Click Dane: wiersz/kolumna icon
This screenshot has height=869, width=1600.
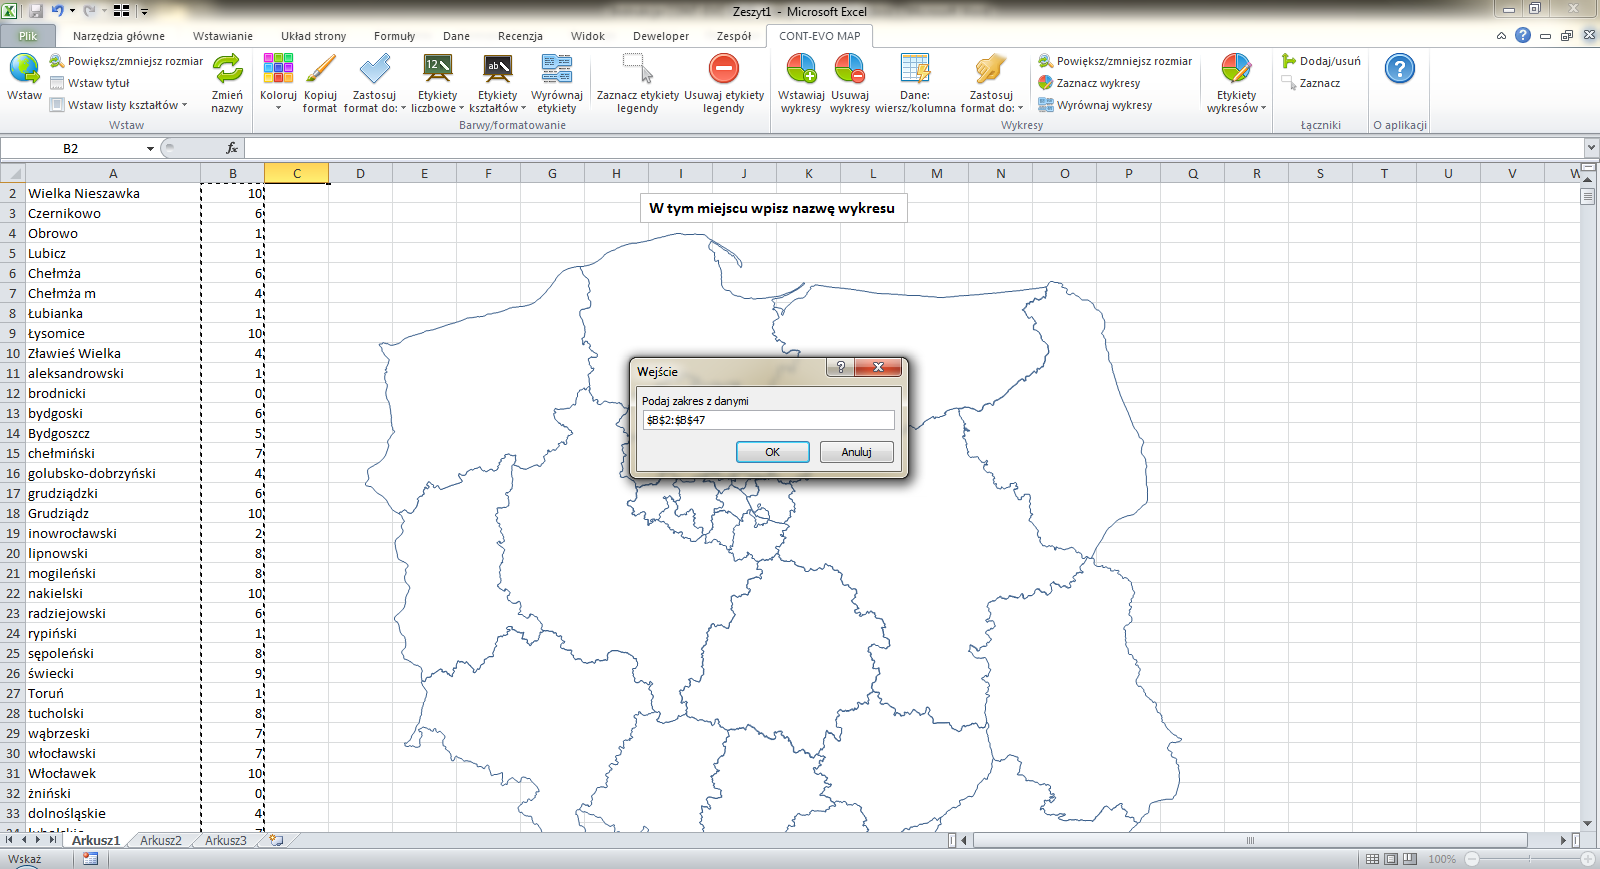[x=915, y=70]
